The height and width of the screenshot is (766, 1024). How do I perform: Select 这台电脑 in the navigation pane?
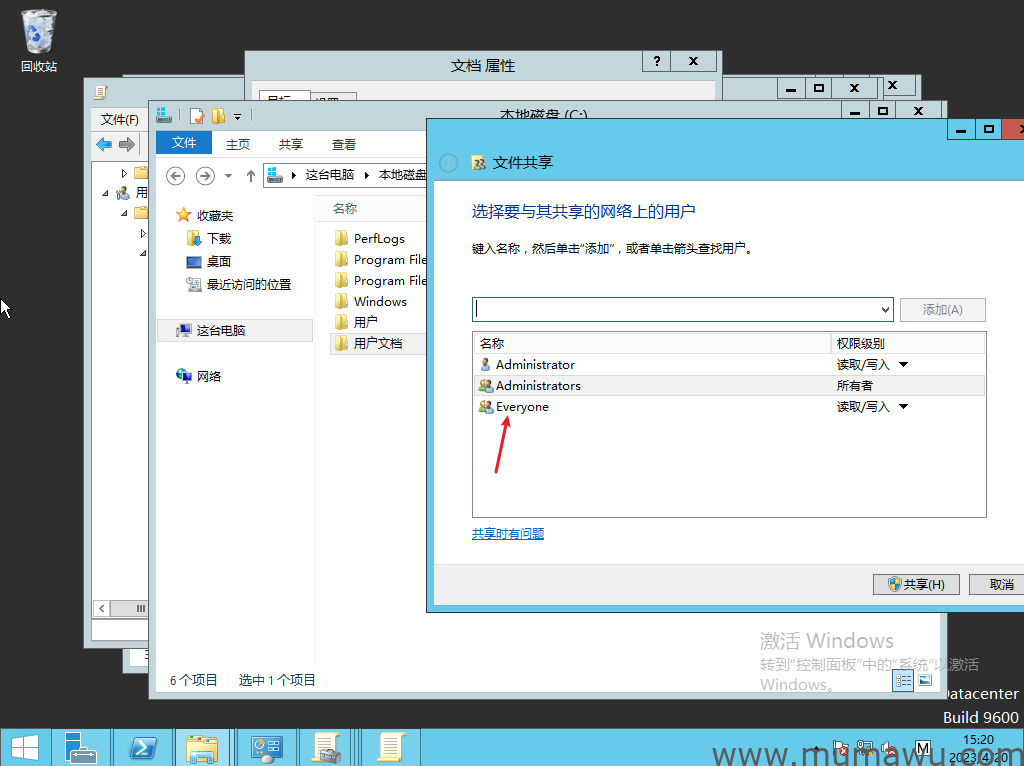220,330
